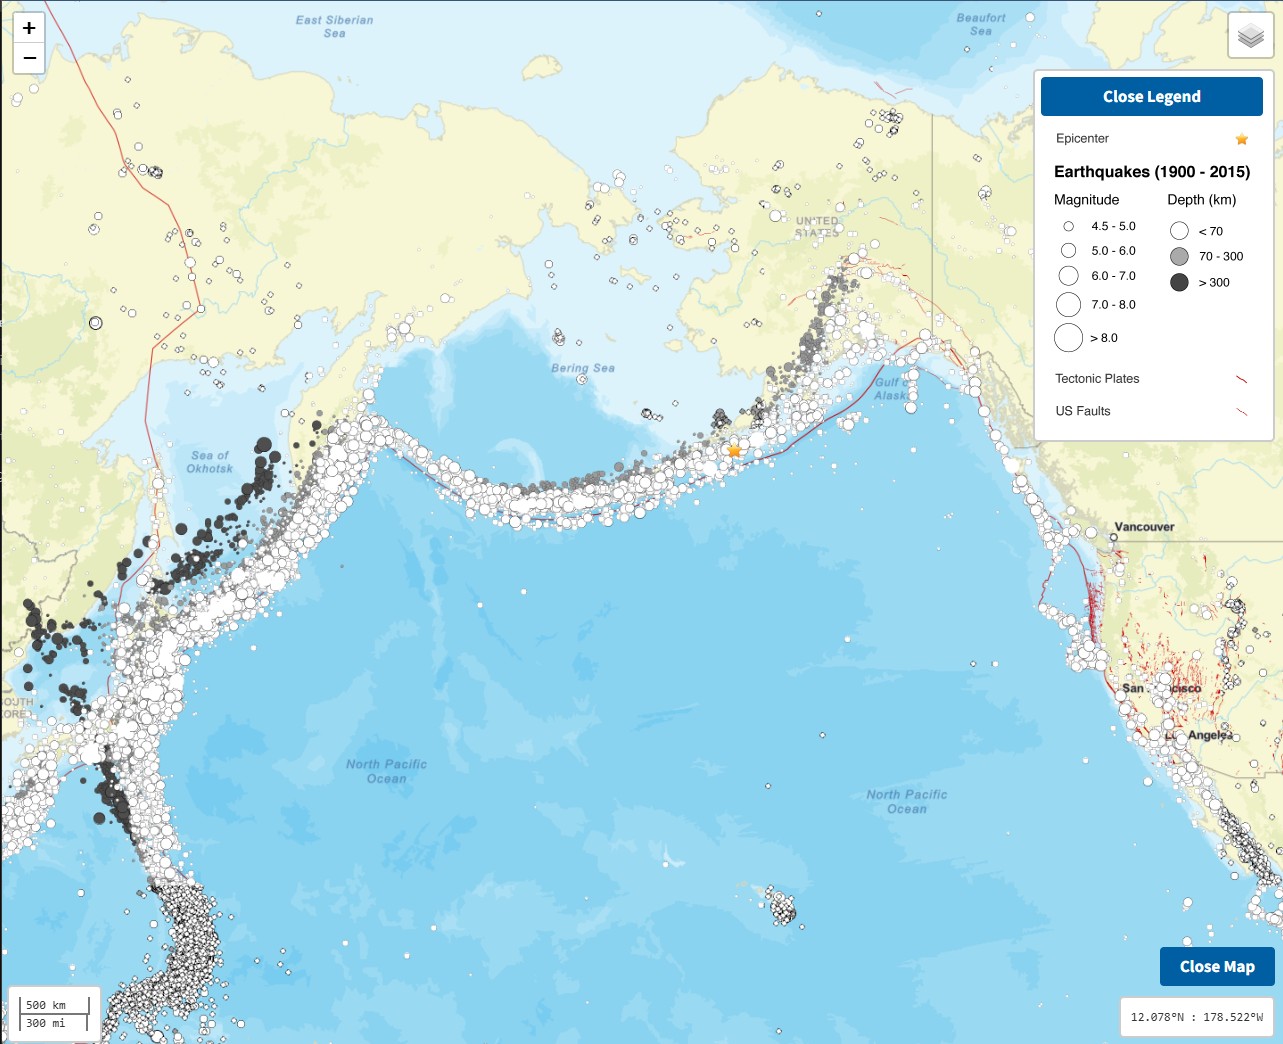The height and width of the screenshot is (1044, 1283).
Task: Click the zoom out minus button
Action: pos(29,58)
